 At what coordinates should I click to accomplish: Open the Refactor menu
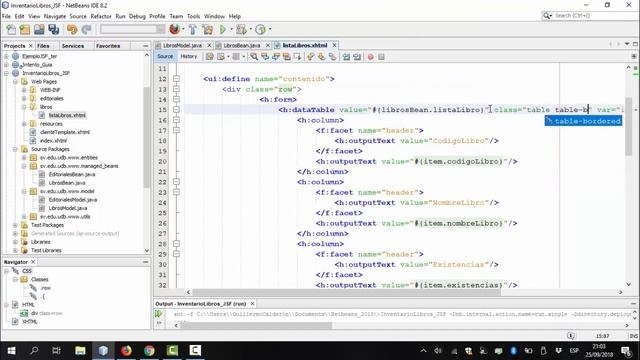click(101, 16)
